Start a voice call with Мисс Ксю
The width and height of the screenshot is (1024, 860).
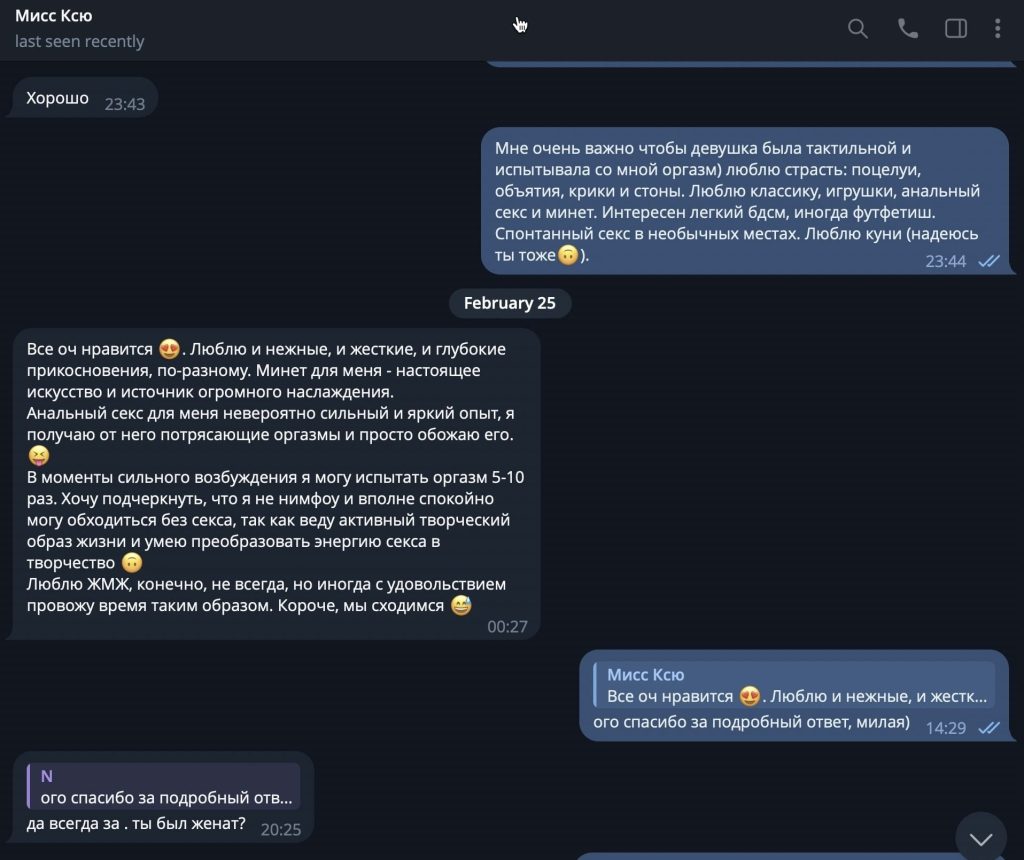click(907, 28)
